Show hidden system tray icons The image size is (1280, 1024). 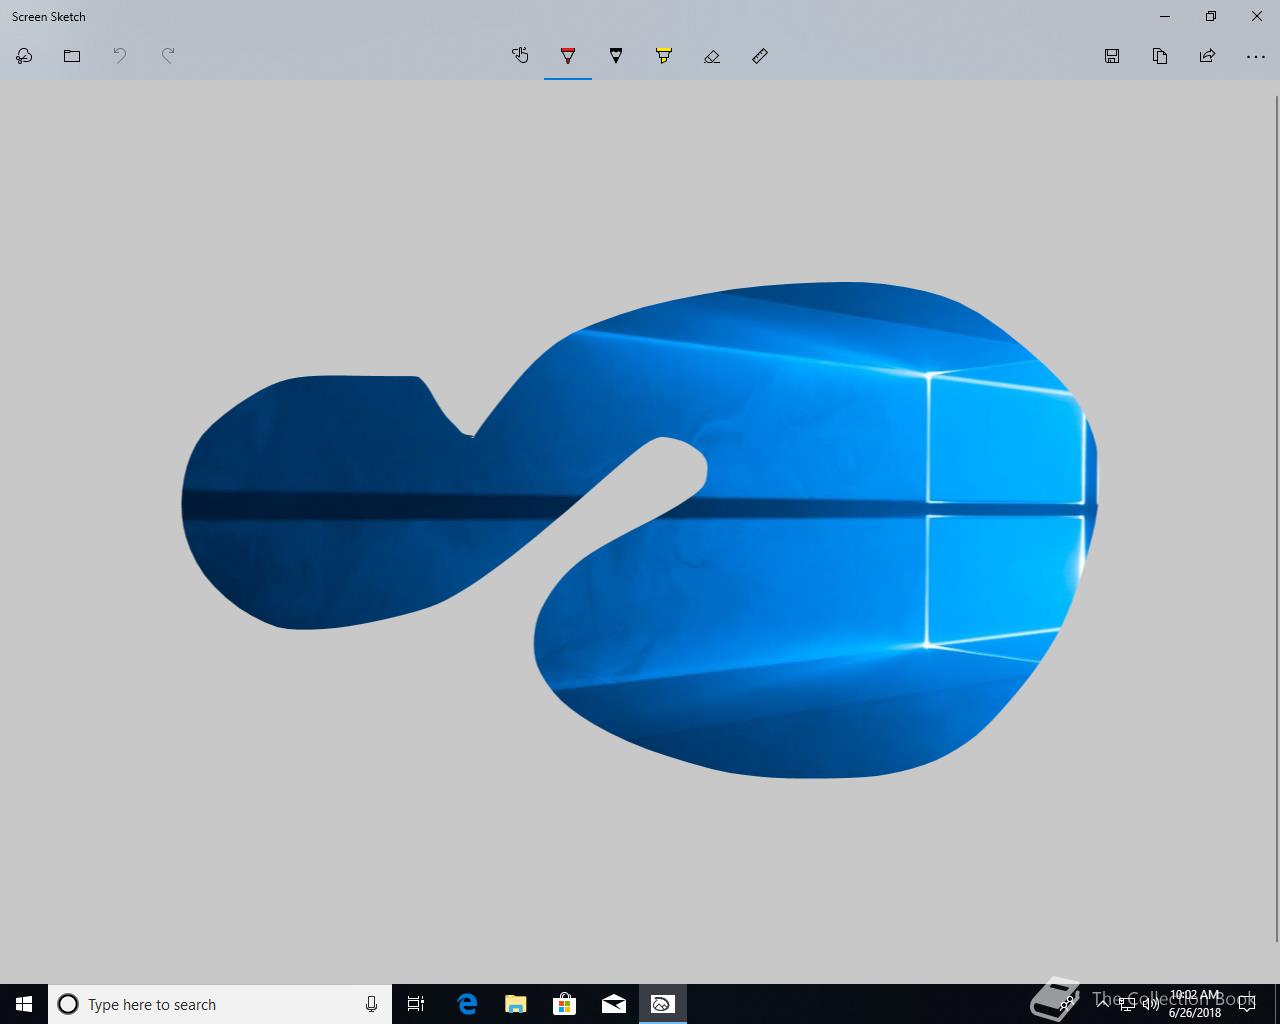tap(1102, 1004)
